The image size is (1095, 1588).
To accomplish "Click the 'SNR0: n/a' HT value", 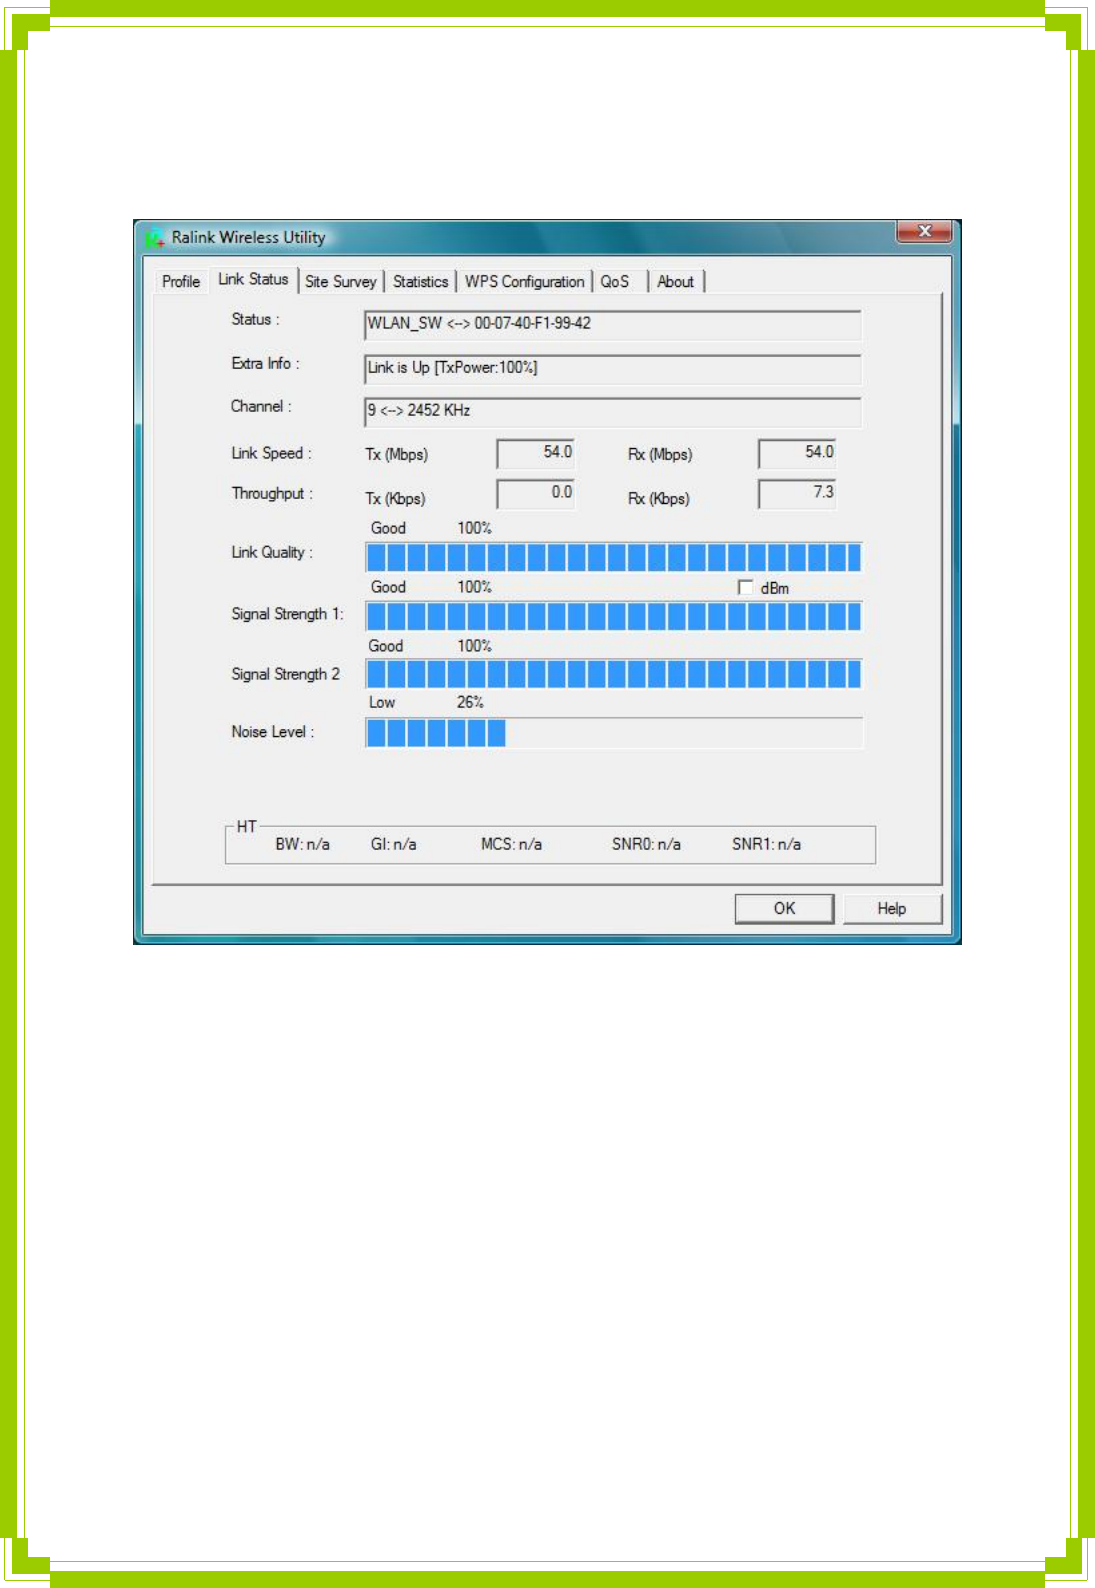I will pyautogui.click(x=646, y=844).
